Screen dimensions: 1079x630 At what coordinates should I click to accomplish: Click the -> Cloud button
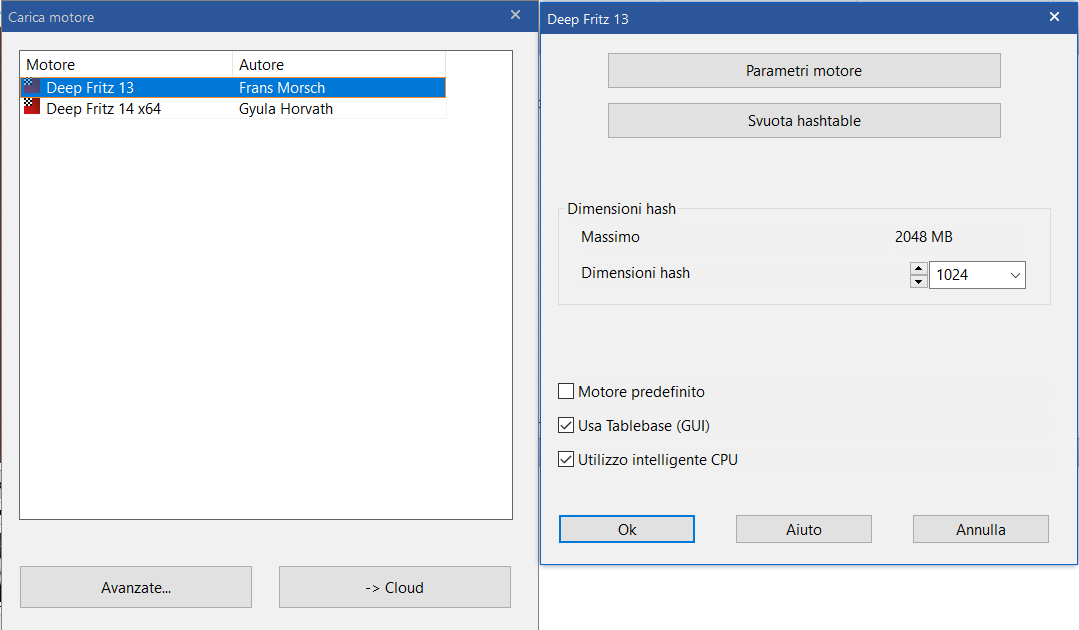tap(394, 587)
